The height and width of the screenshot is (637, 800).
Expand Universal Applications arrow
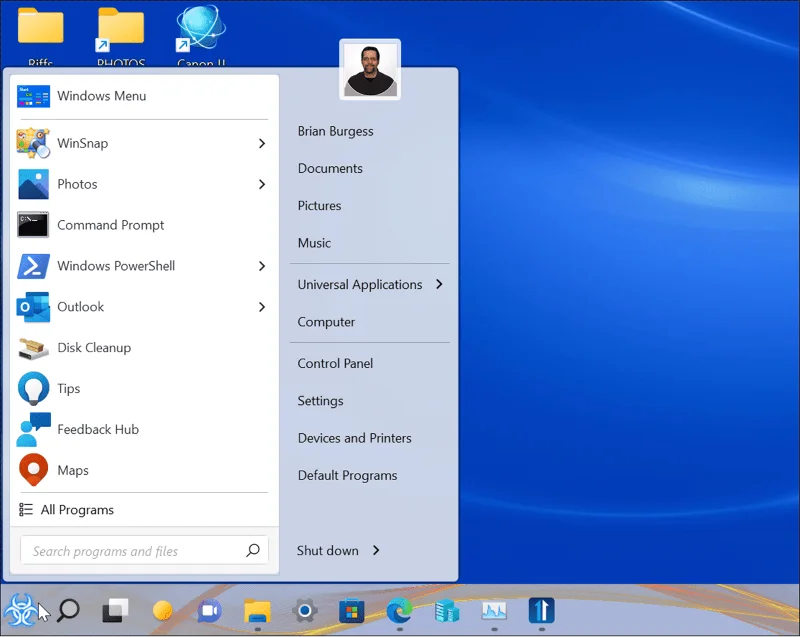click(x=439, y=284)
